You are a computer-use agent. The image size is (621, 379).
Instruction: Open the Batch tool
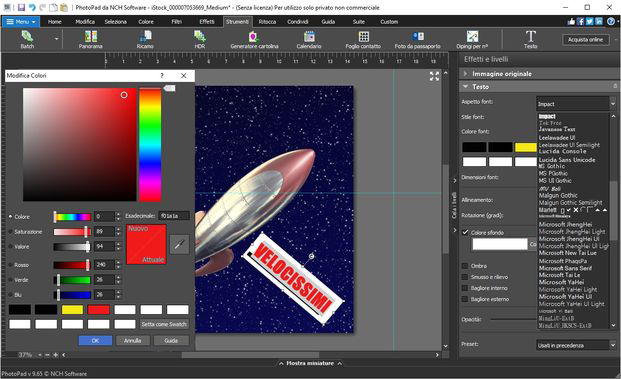[27, 40]
